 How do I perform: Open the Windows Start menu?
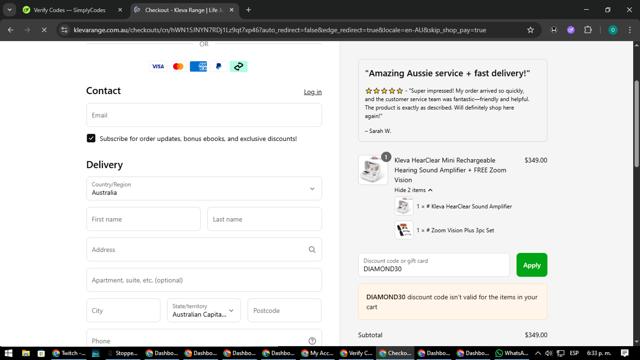[x=9, y=353]
